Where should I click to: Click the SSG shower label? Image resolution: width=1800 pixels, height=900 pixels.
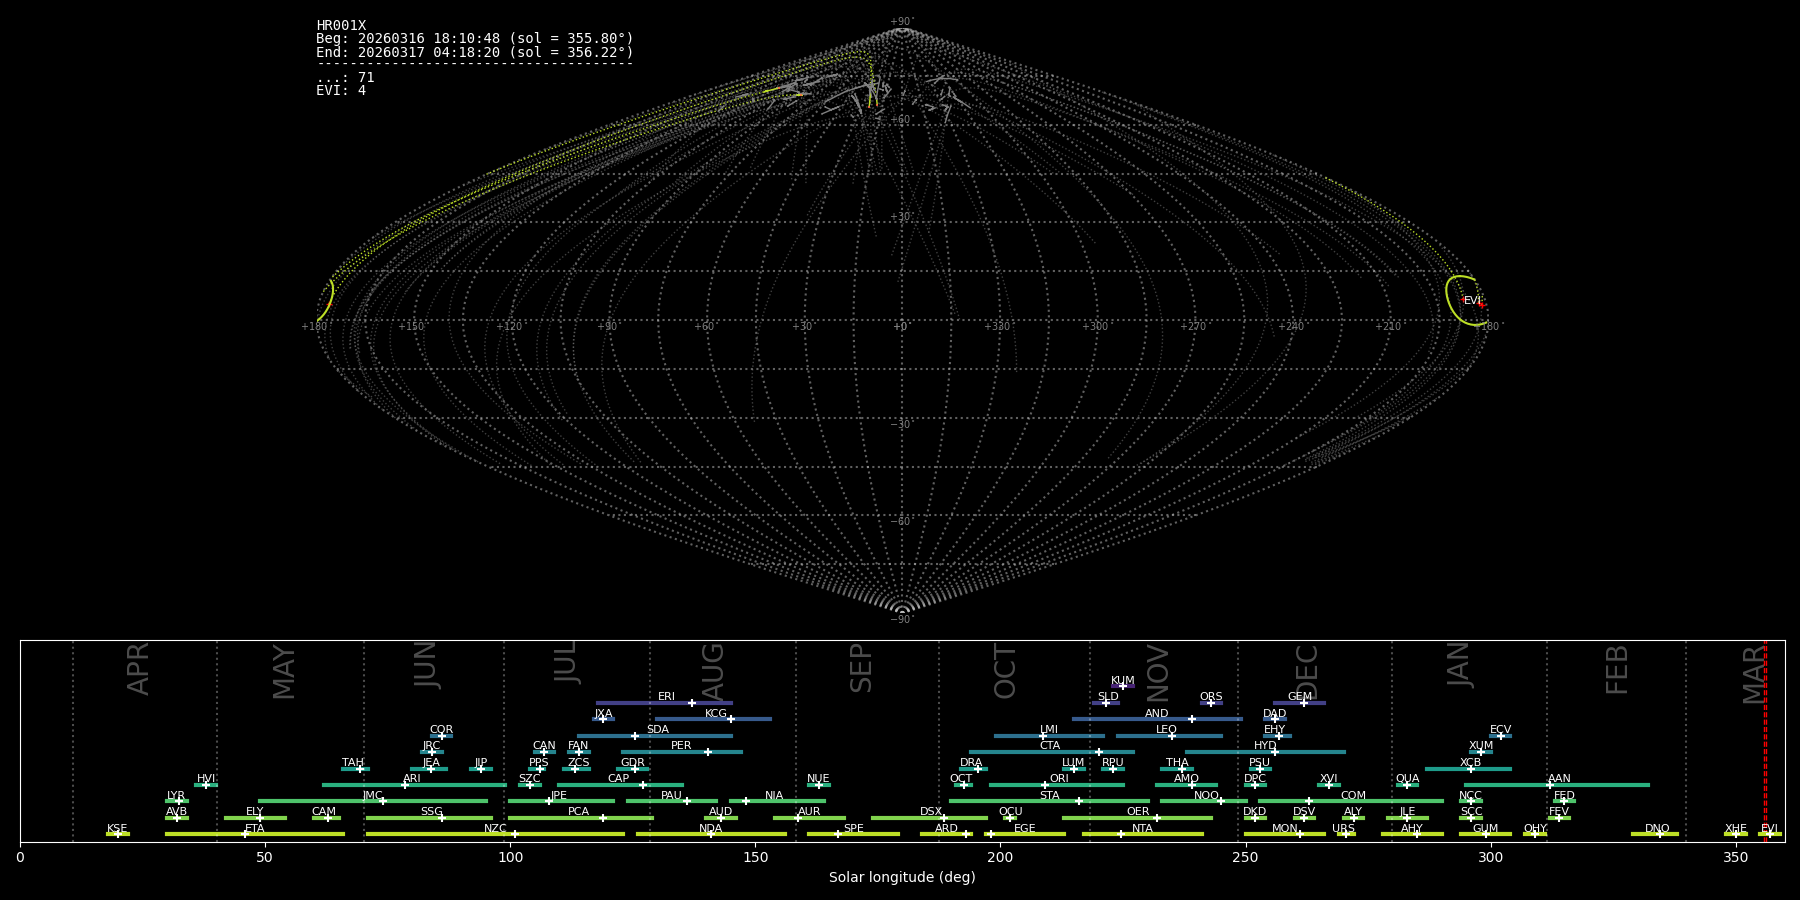[x=431, y=811]
